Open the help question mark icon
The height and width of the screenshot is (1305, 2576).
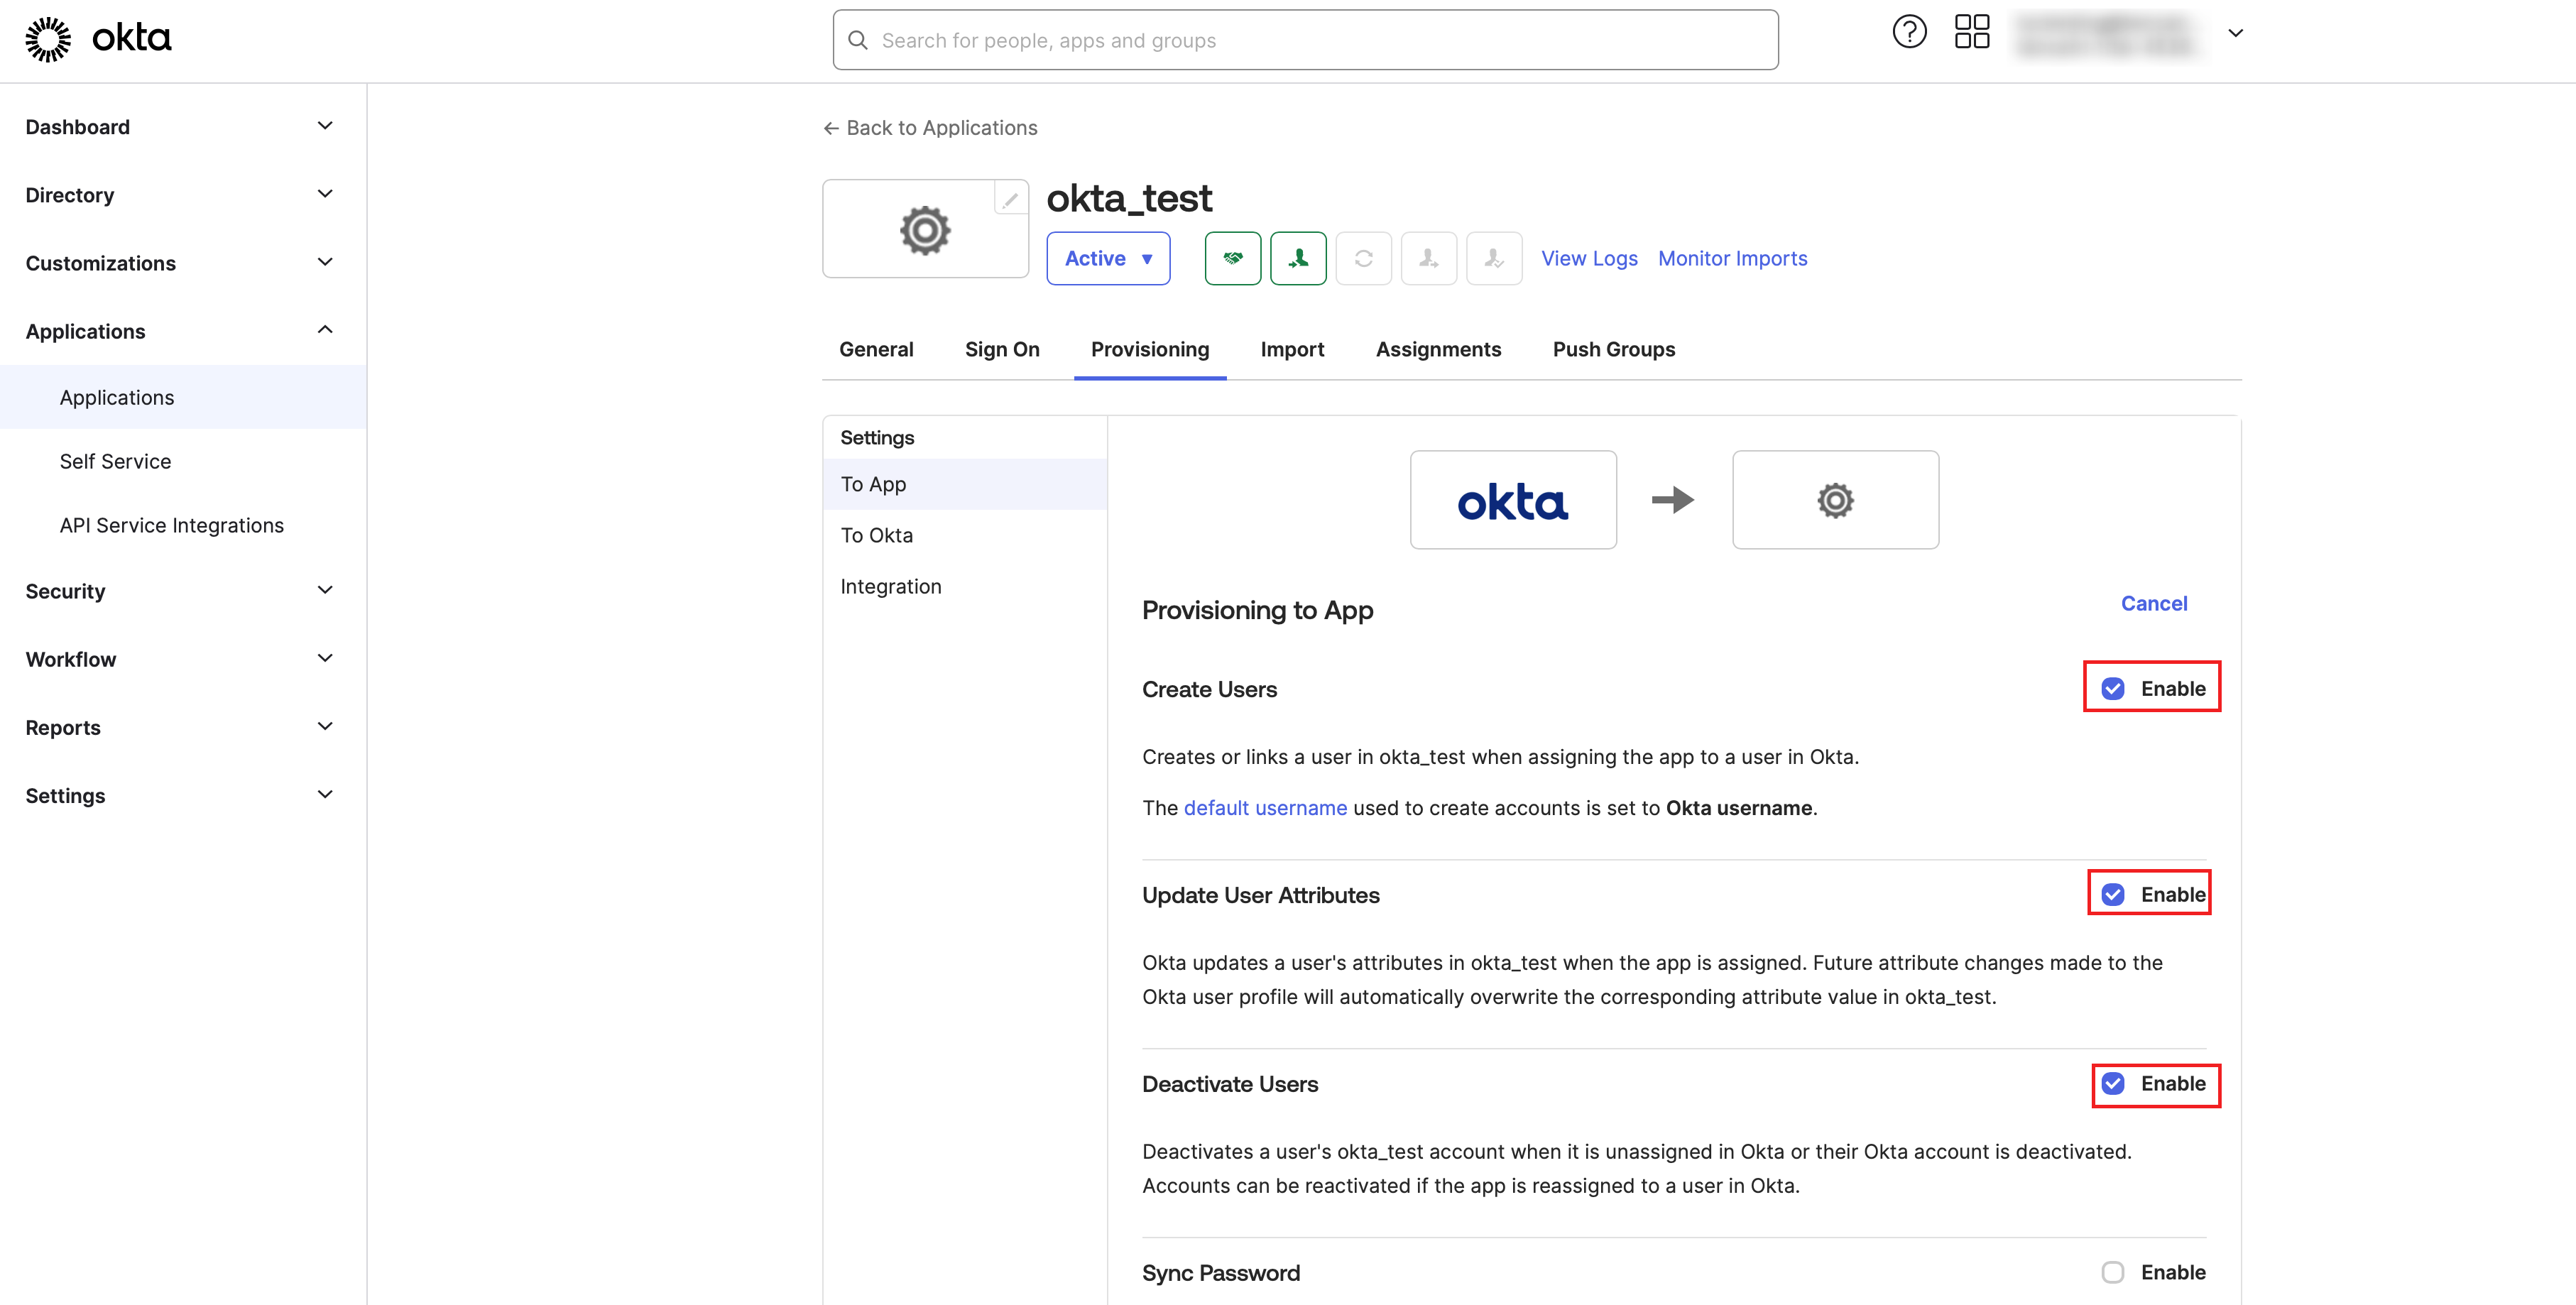(x=1909, y=33)
